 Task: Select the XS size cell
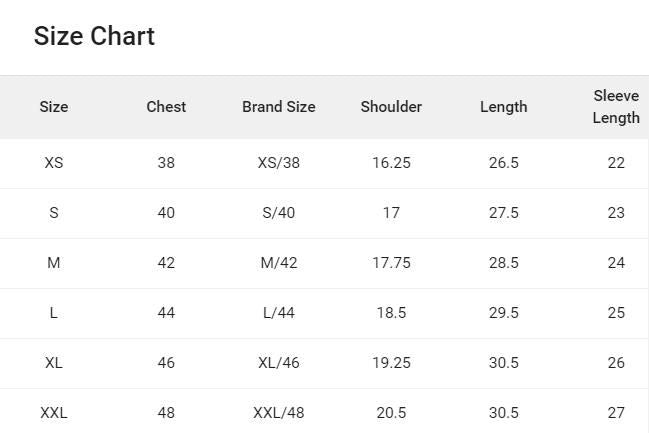tap(54, 163)
